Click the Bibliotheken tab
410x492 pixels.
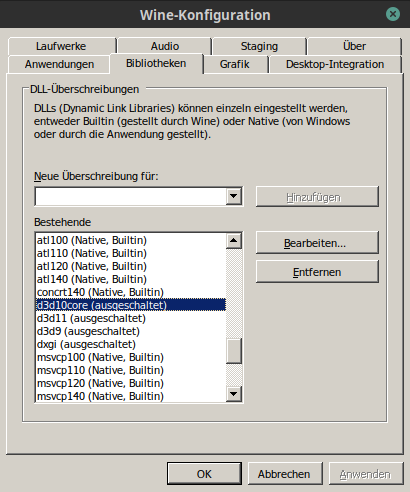[x=156, y=63]
